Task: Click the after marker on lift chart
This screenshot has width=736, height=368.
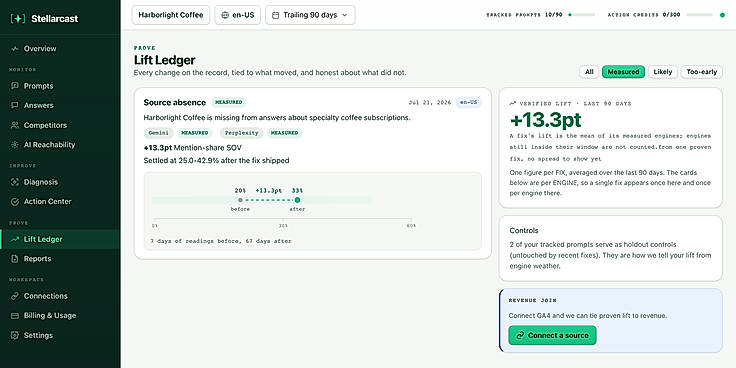Action: (x=297, y=200)
